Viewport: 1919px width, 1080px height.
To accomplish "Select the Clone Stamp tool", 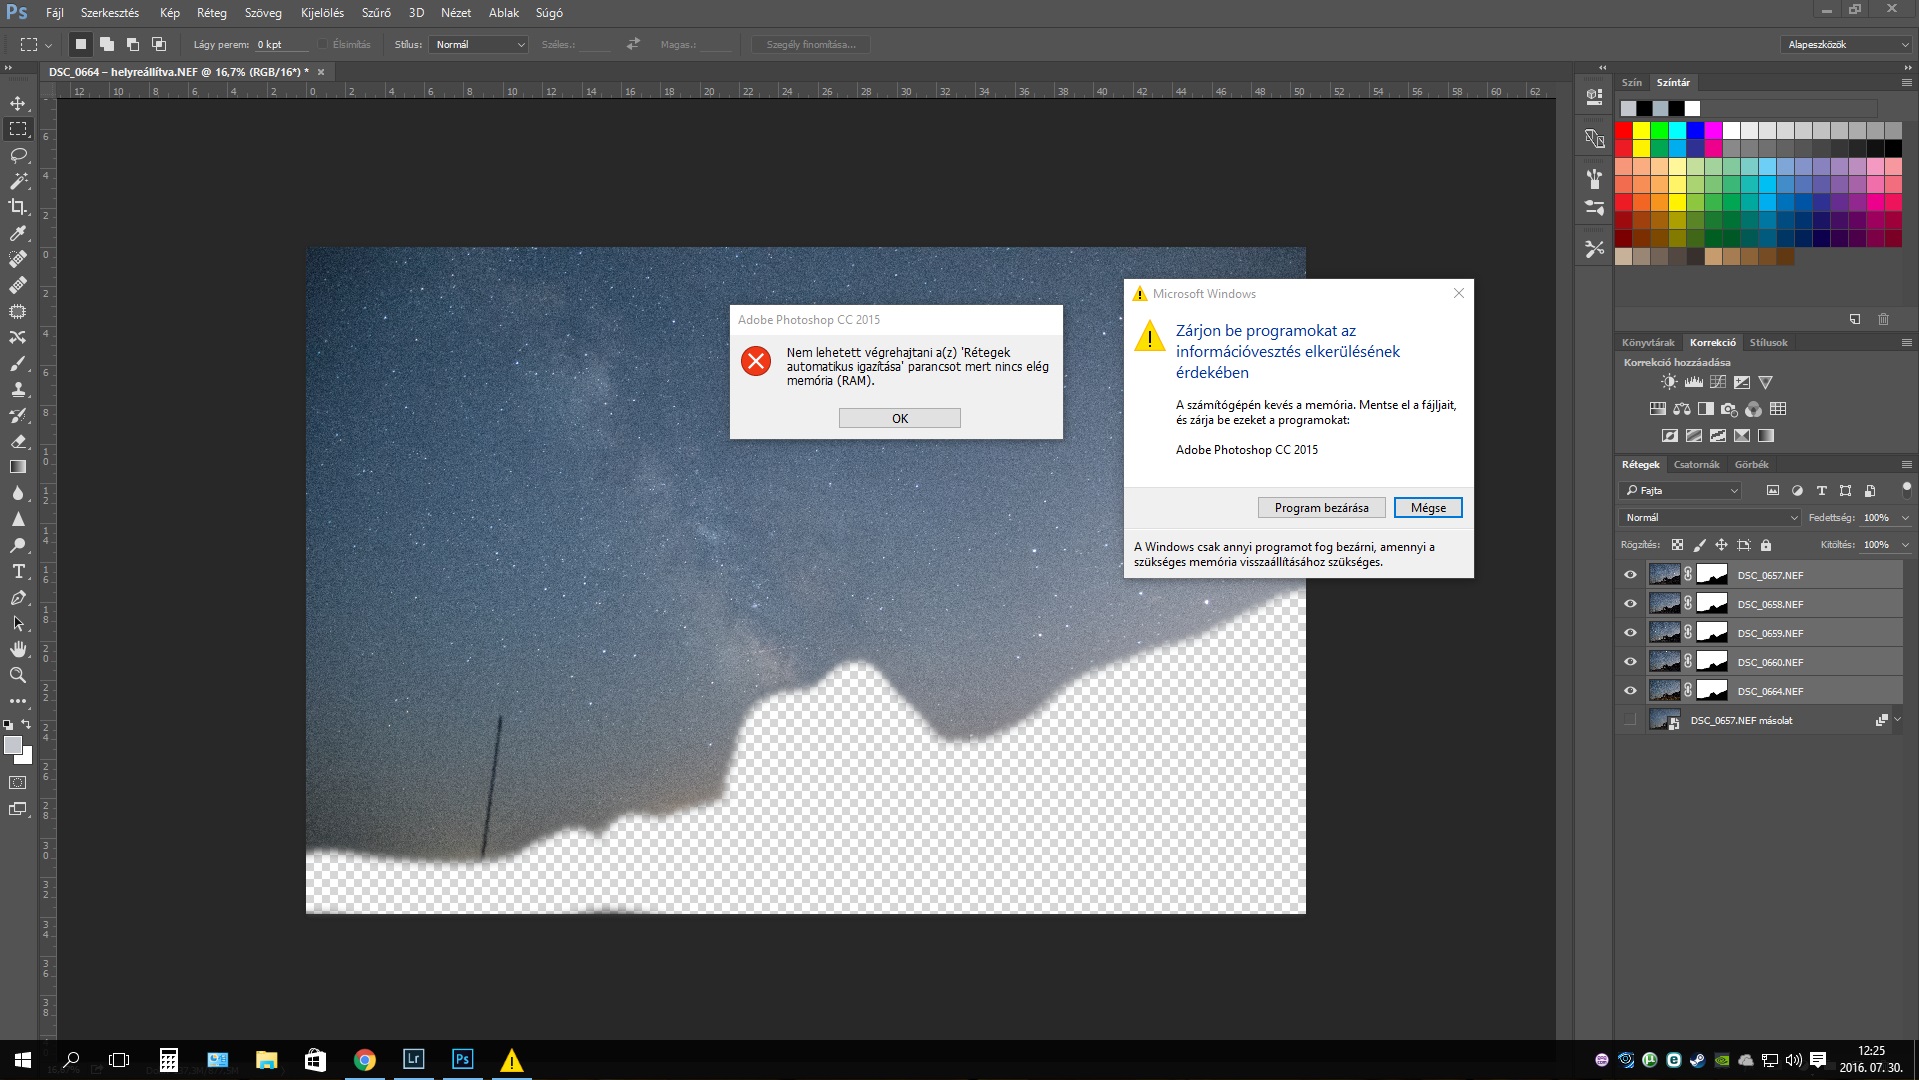I will coord(18,389).
